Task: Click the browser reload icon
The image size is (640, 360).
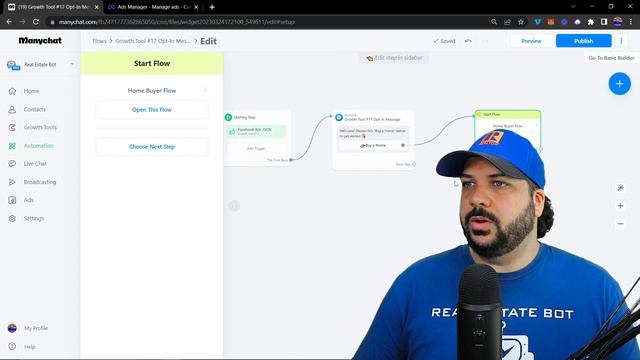Action: (36, 22)
